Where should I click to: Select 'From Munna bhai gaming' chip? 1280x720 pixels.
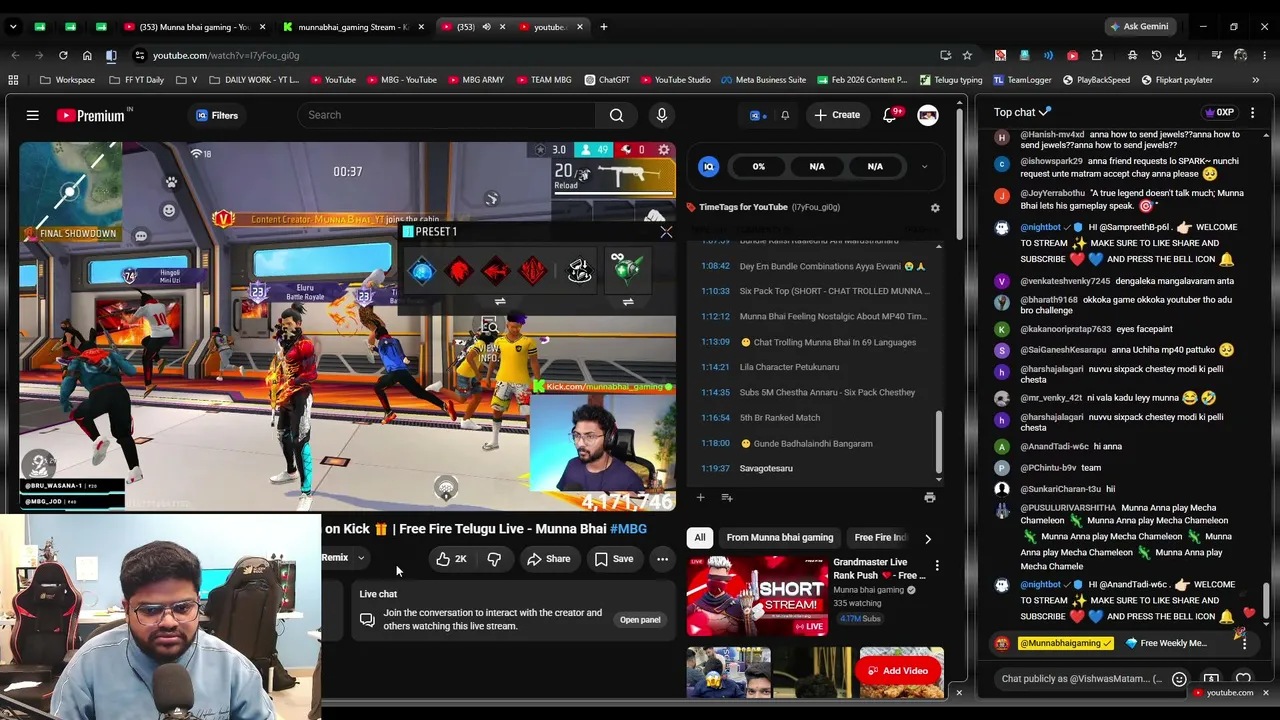780,537
